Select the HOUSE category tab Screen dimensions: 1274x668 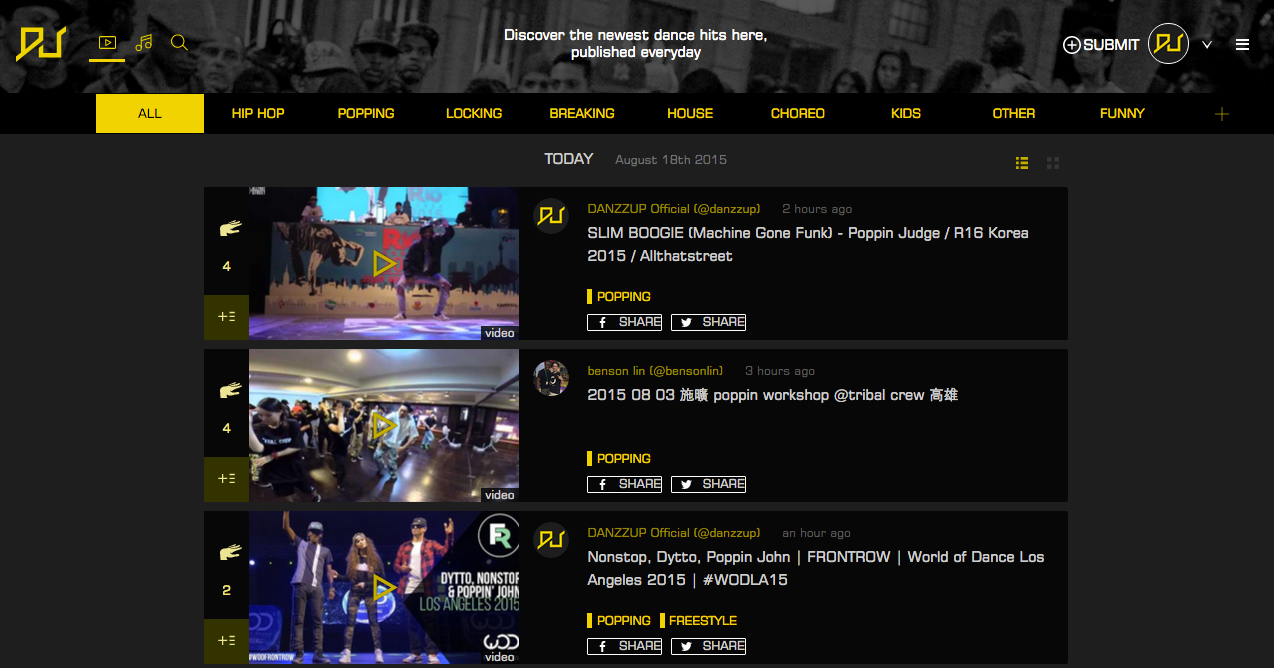pyautogui.click(x=690, y=113)
